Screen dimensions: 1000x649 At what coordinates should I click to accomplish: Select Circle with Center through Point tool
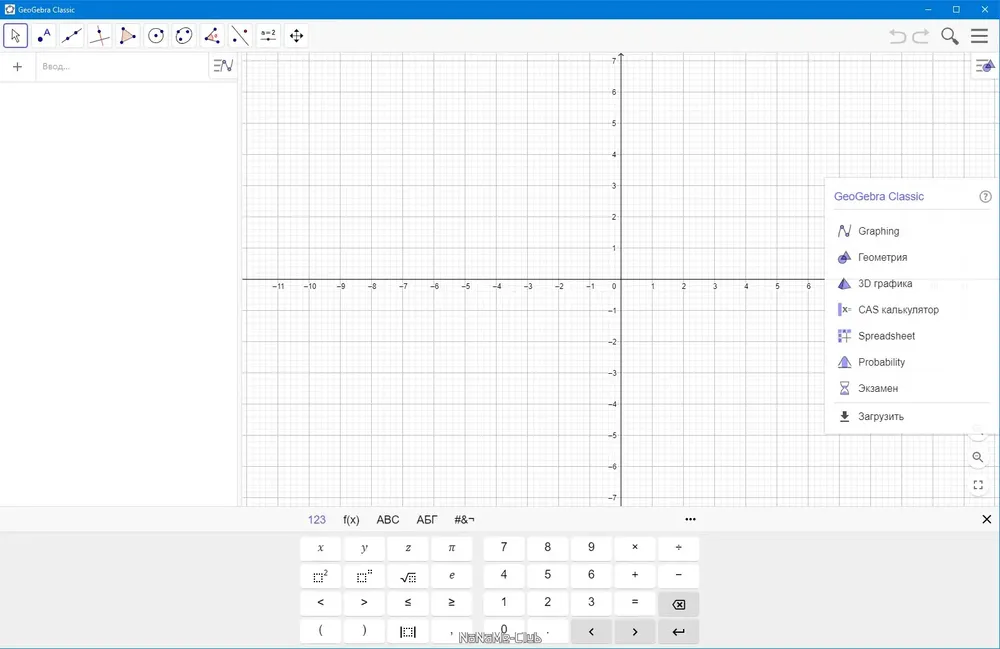pyautogui.click(x=156, y=36)
